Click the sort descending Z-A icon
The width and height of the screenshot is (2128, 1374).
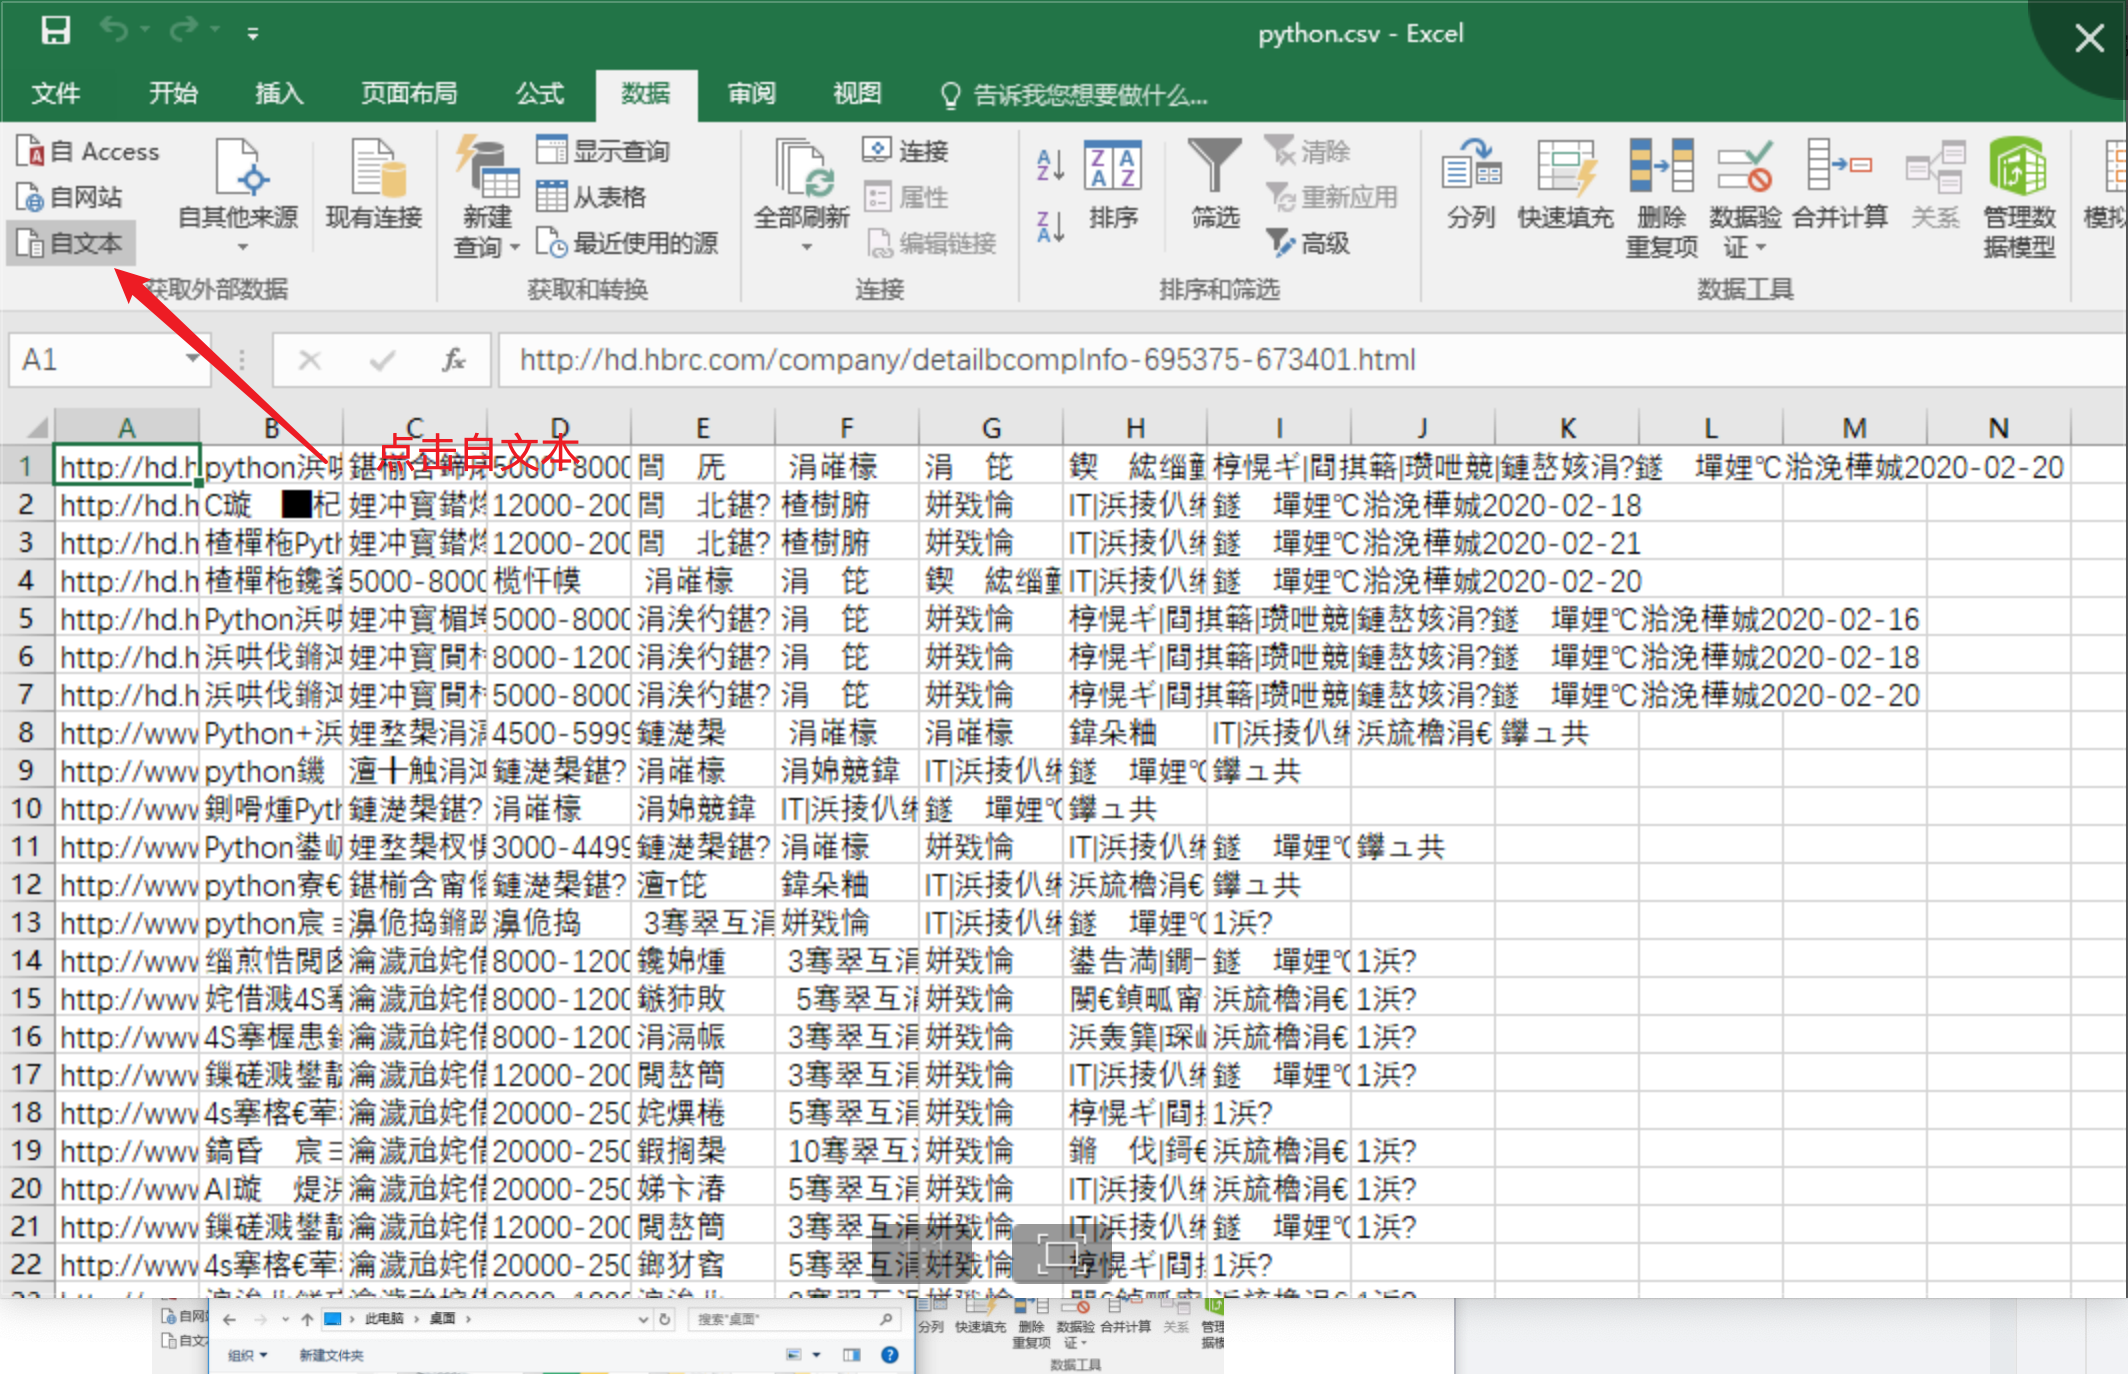coord(1050,226)
